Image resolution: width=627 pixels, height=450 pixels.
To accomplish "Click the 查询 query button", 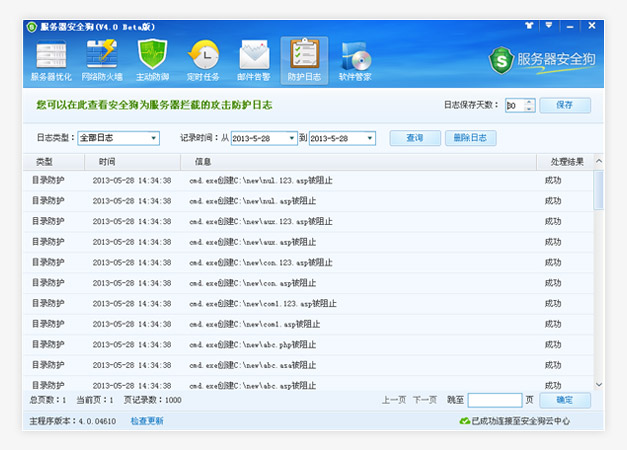I will (414, 138).
